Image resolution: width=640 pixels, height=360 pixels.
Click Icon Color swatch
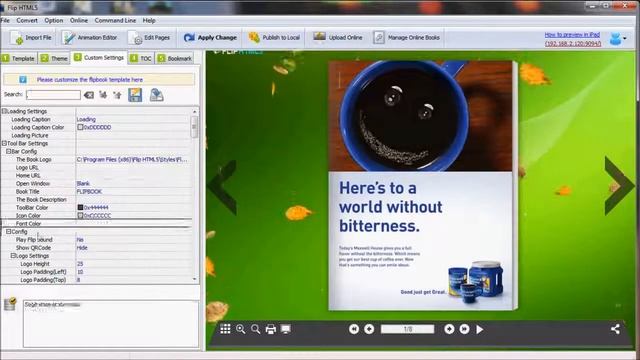pos(80,216)
